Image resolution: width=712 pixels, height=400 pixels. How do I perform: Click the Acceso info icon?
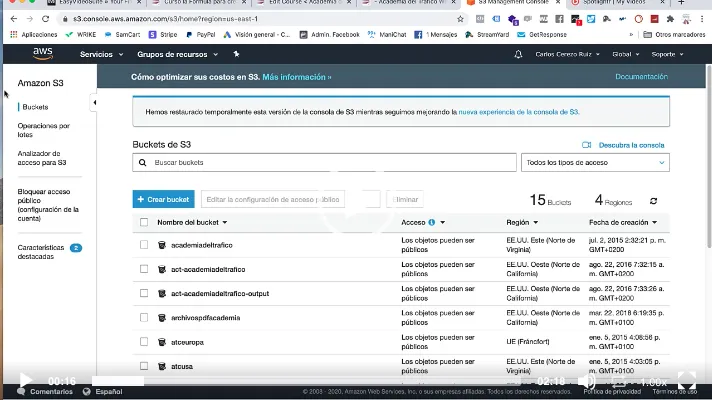tap(431, 222)
